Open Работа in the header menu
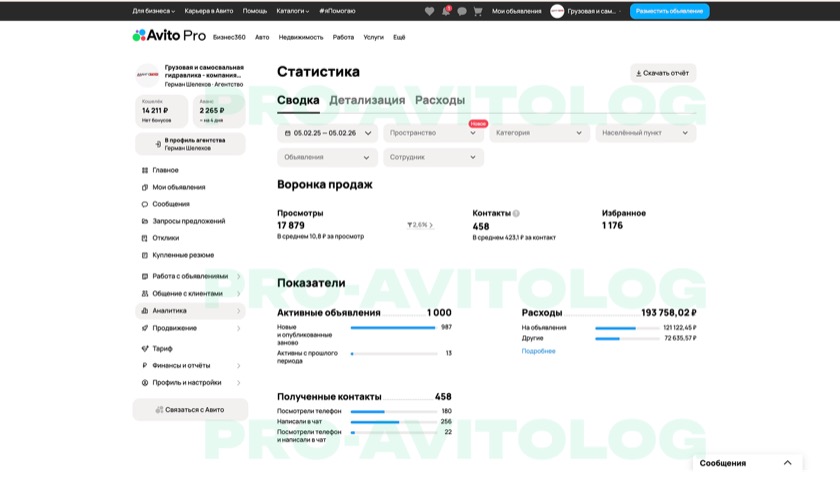The image size is (840, 479). pos(343,38)
